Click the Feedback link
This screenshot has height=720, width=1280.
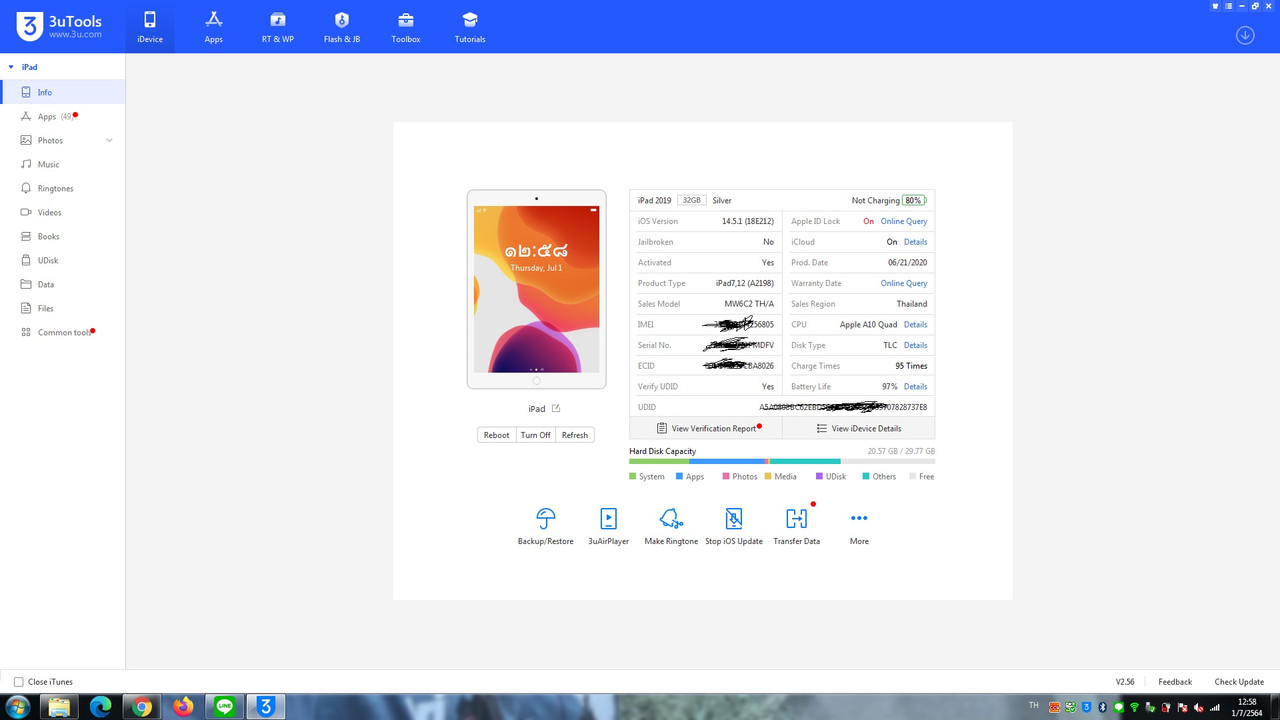pyautogui.click(x=1175, y=682)
